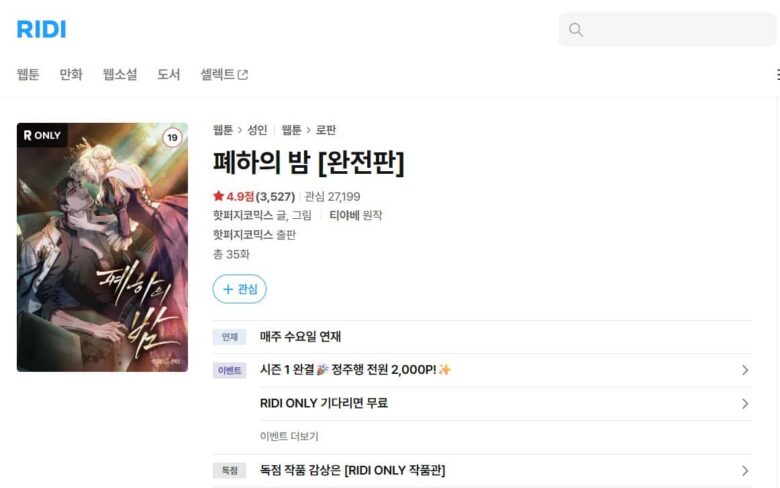The height and width of the screenshot is (488, 780).
Task: Click the search magnifier icon
Action: pyautogui.click(x=576, y=30)
